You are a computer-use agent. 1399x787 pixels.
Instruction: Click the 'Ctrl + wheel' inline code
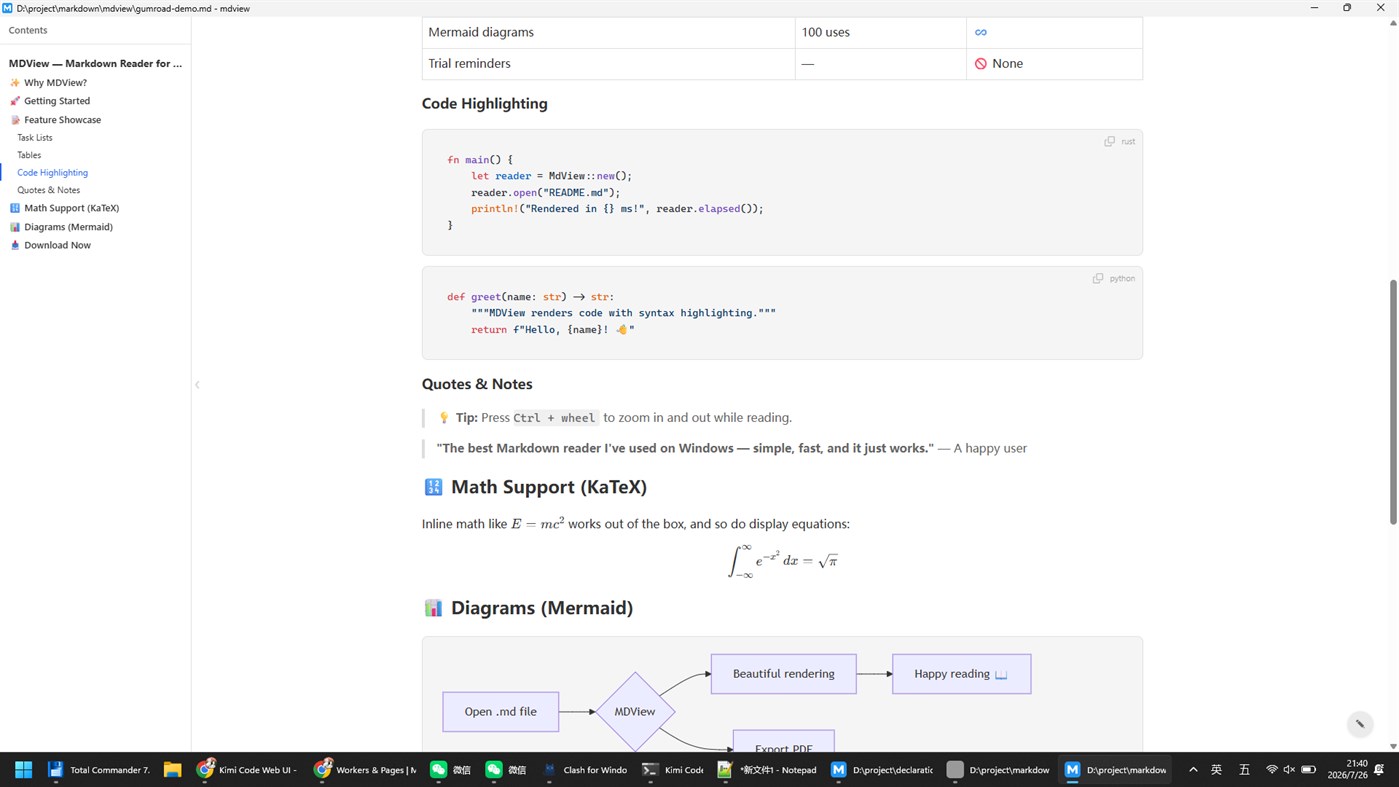554,418
